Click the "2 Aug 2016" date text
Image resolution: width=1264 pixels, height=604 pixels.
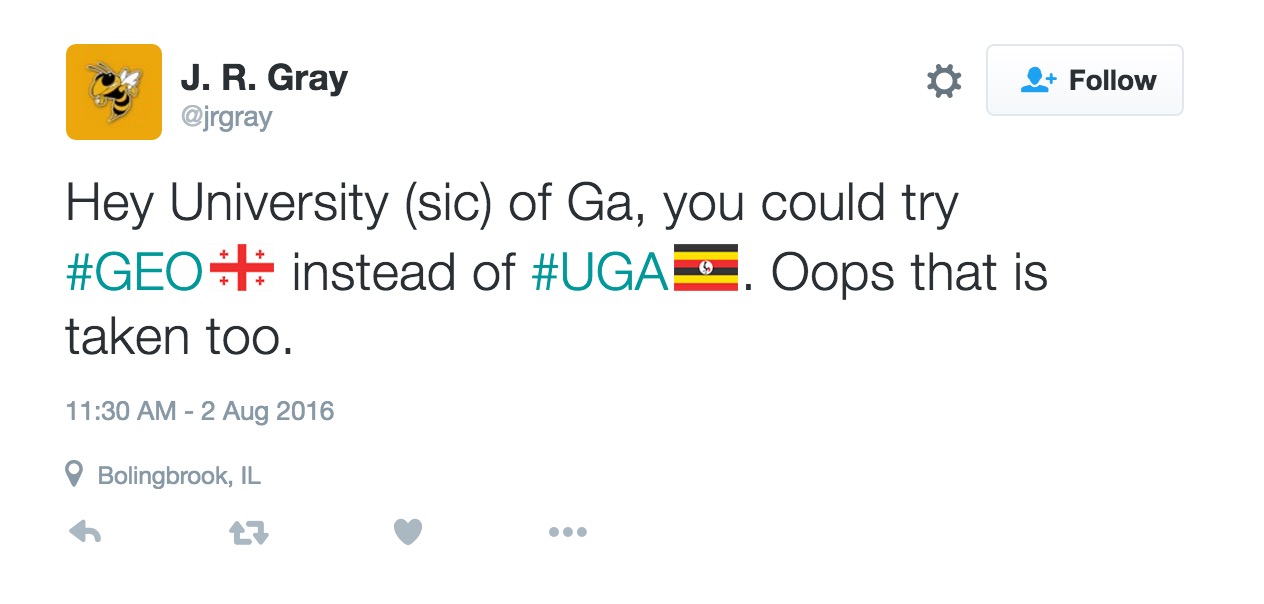tap(267, 411)
